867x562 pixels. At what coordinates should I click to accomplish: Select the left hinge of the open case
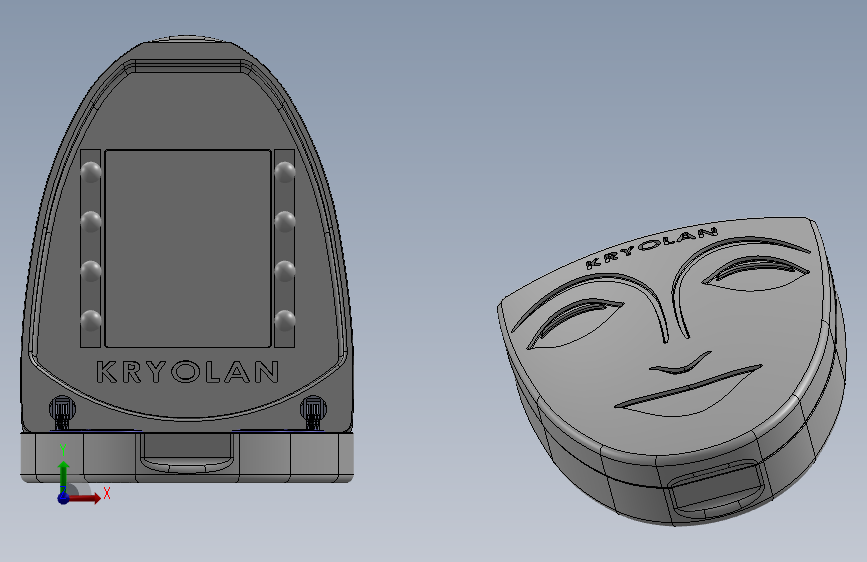(x=62, y=412)
